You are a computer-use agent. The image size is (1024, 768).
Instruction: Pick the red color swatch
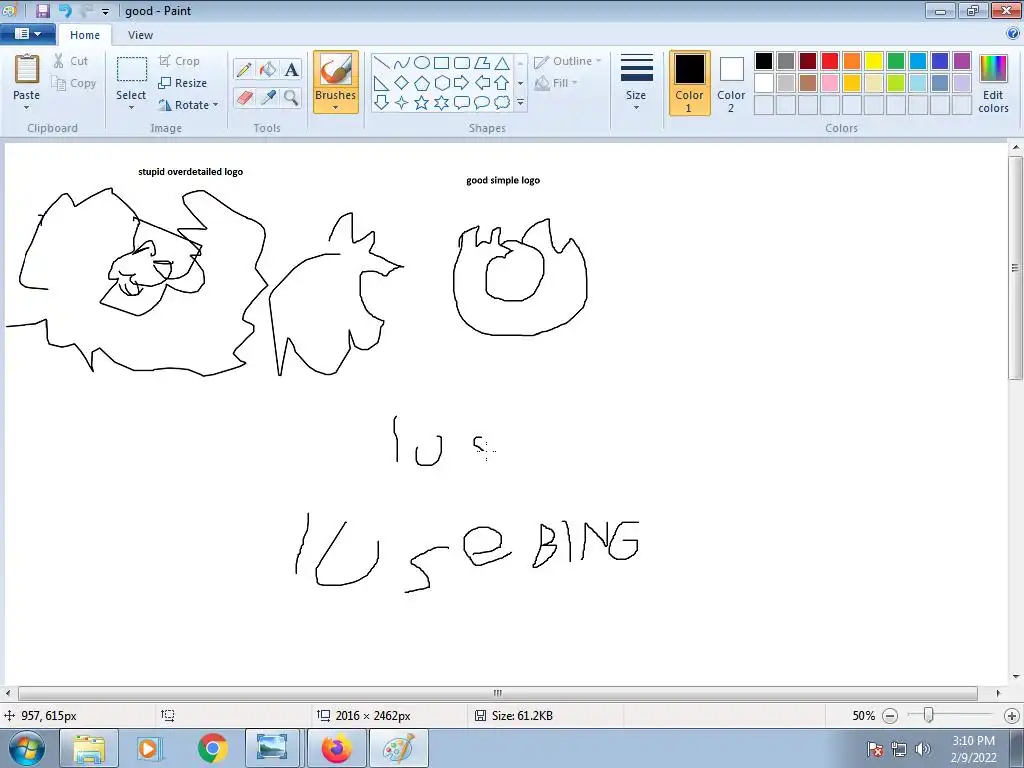829,61
